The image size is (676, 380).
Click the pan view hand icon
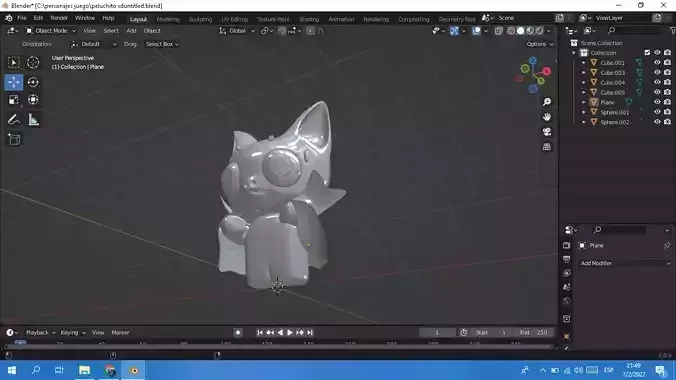coord(547,117)
